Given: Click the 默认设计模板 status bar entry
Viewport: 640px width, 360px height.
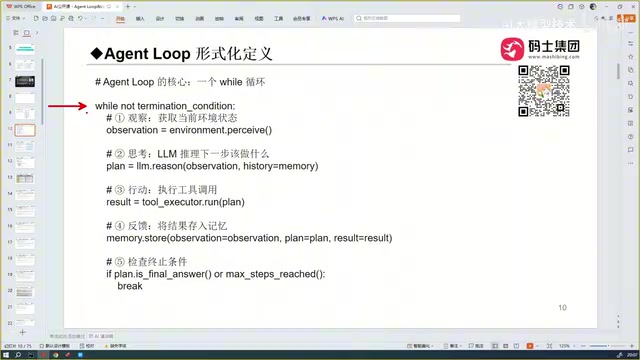Looking at the screenshot, I should click(x=55, y=346).
